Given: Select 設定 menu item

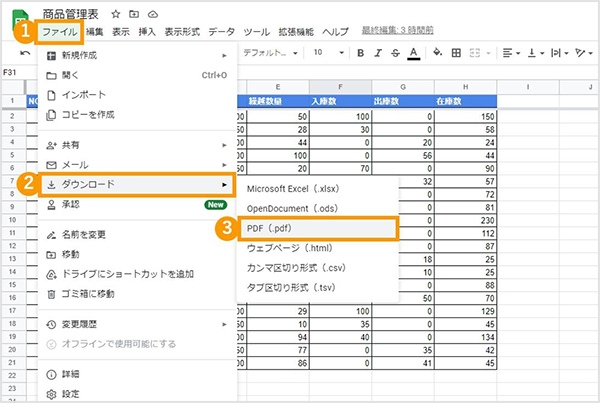Looking at the screenshot, I should click(x=137, y=394).
